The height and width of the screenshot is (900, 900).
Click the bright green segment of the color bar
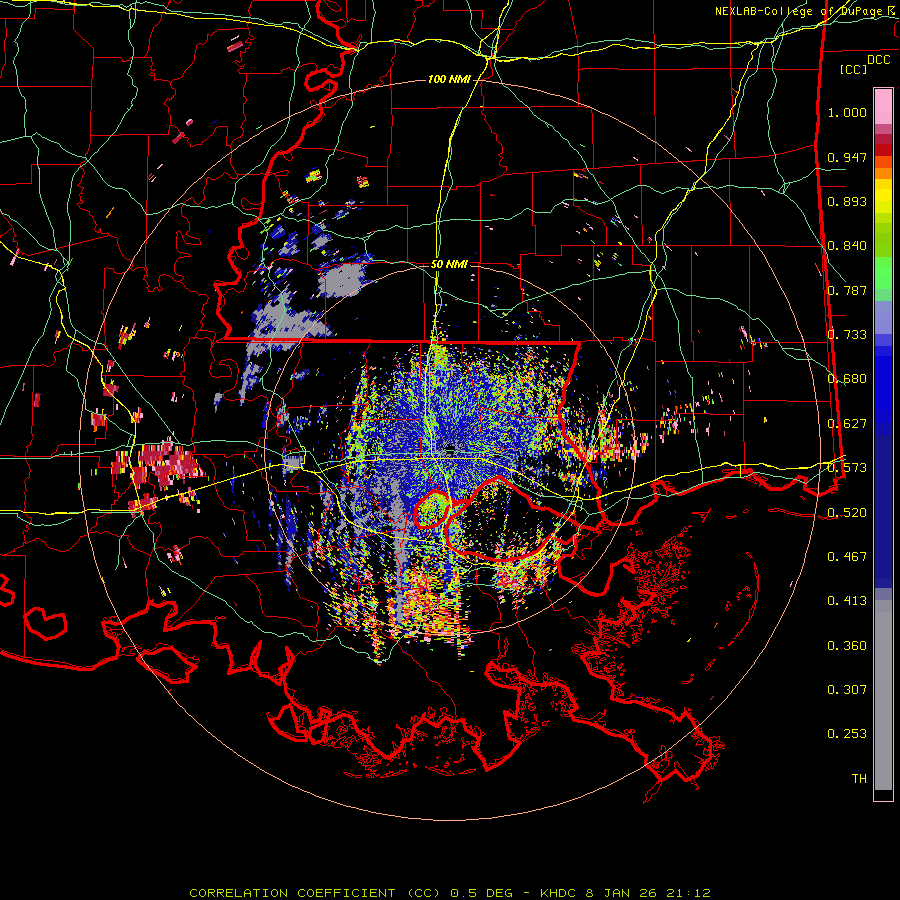[883, 273]
